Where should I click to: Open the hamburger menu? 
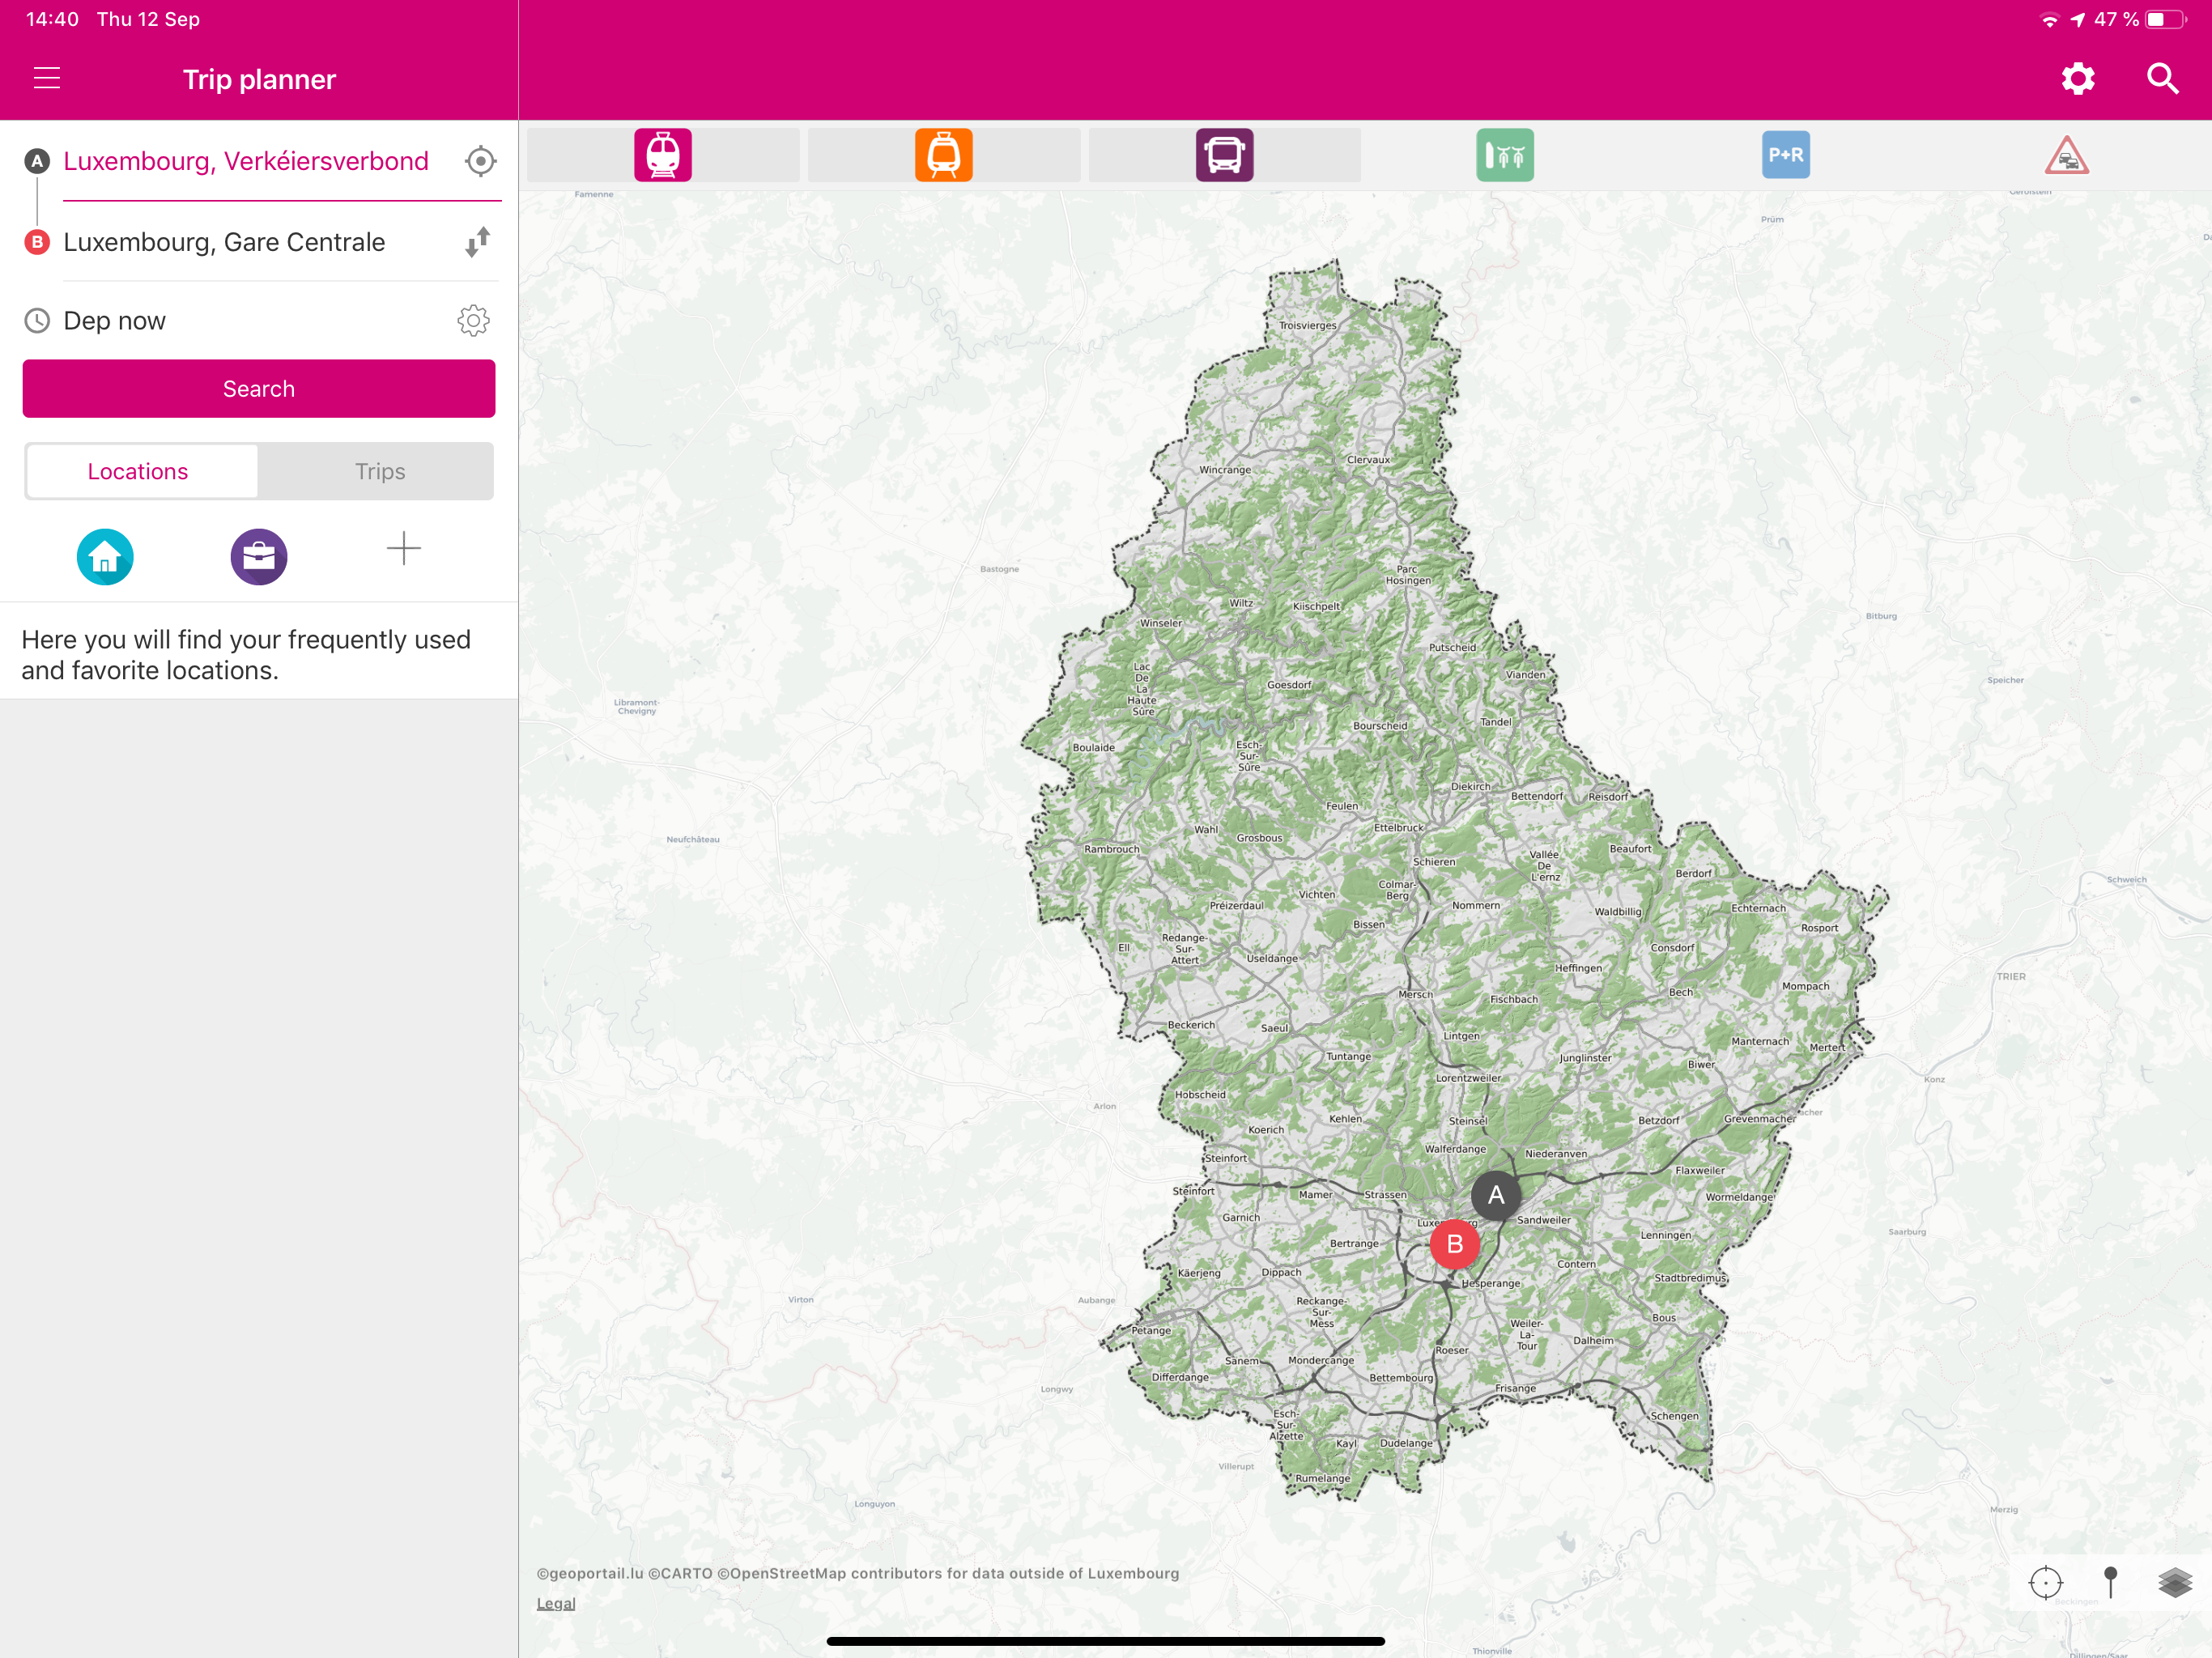[47, 78]
